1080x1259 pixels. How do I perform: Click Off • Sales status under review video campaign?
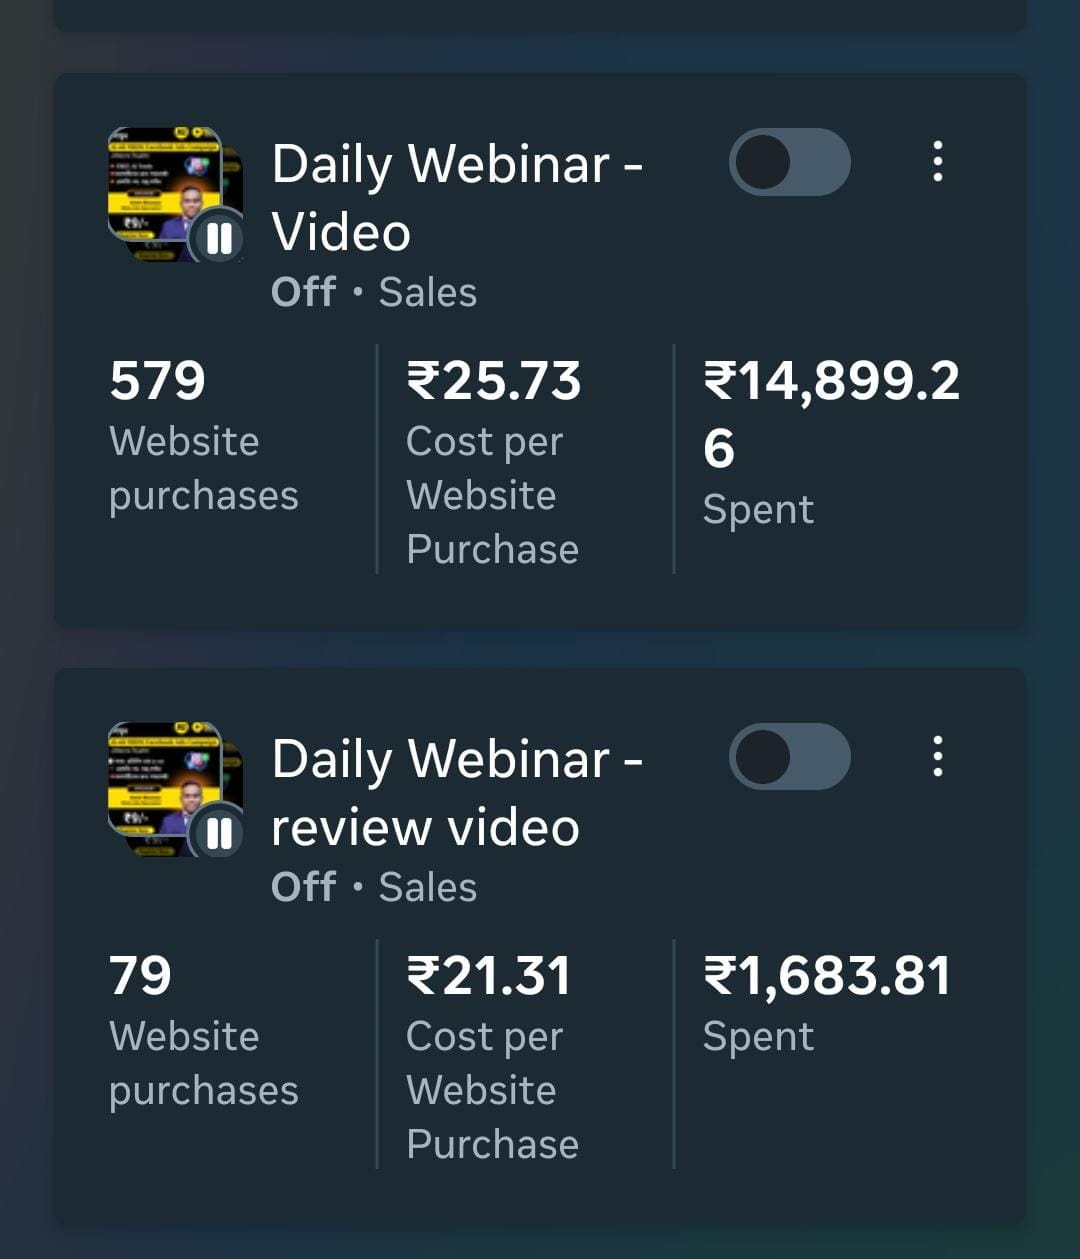(x=374, y=887)
